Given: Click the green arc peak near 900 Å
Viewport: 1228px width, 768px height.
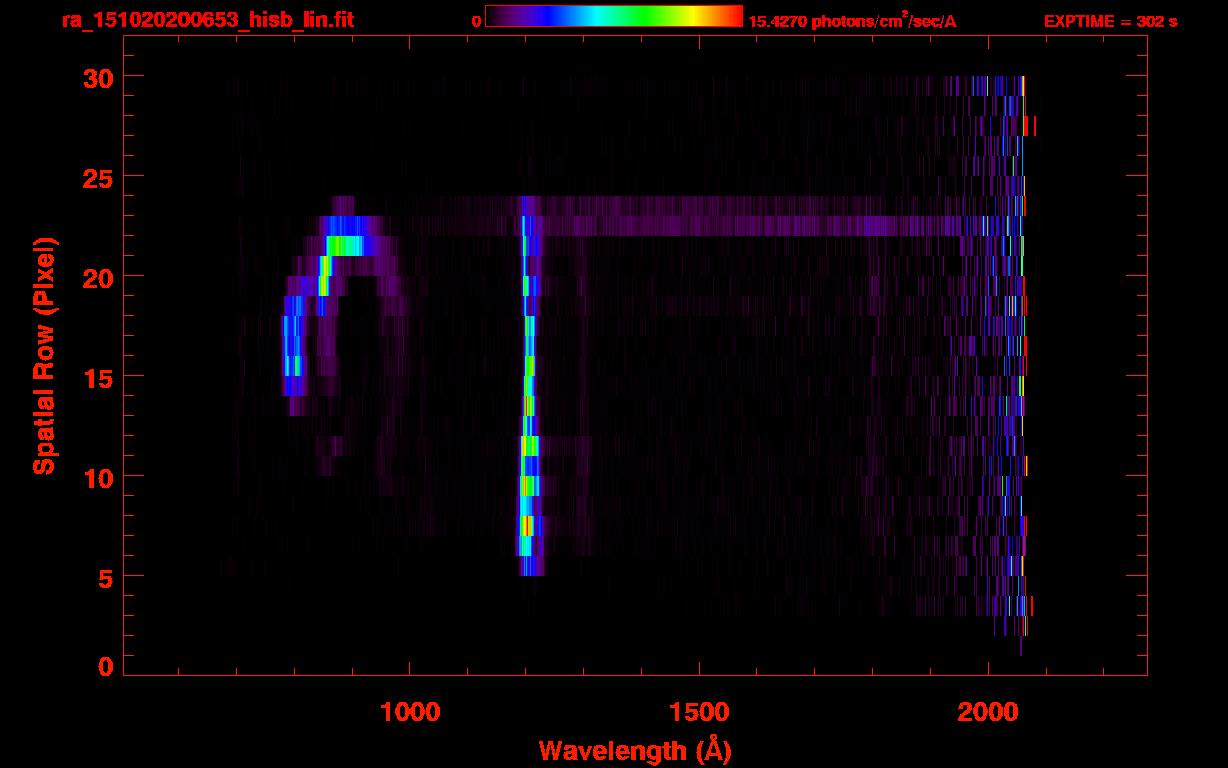Looking at the screenshot, I should (x=349, y=245).
